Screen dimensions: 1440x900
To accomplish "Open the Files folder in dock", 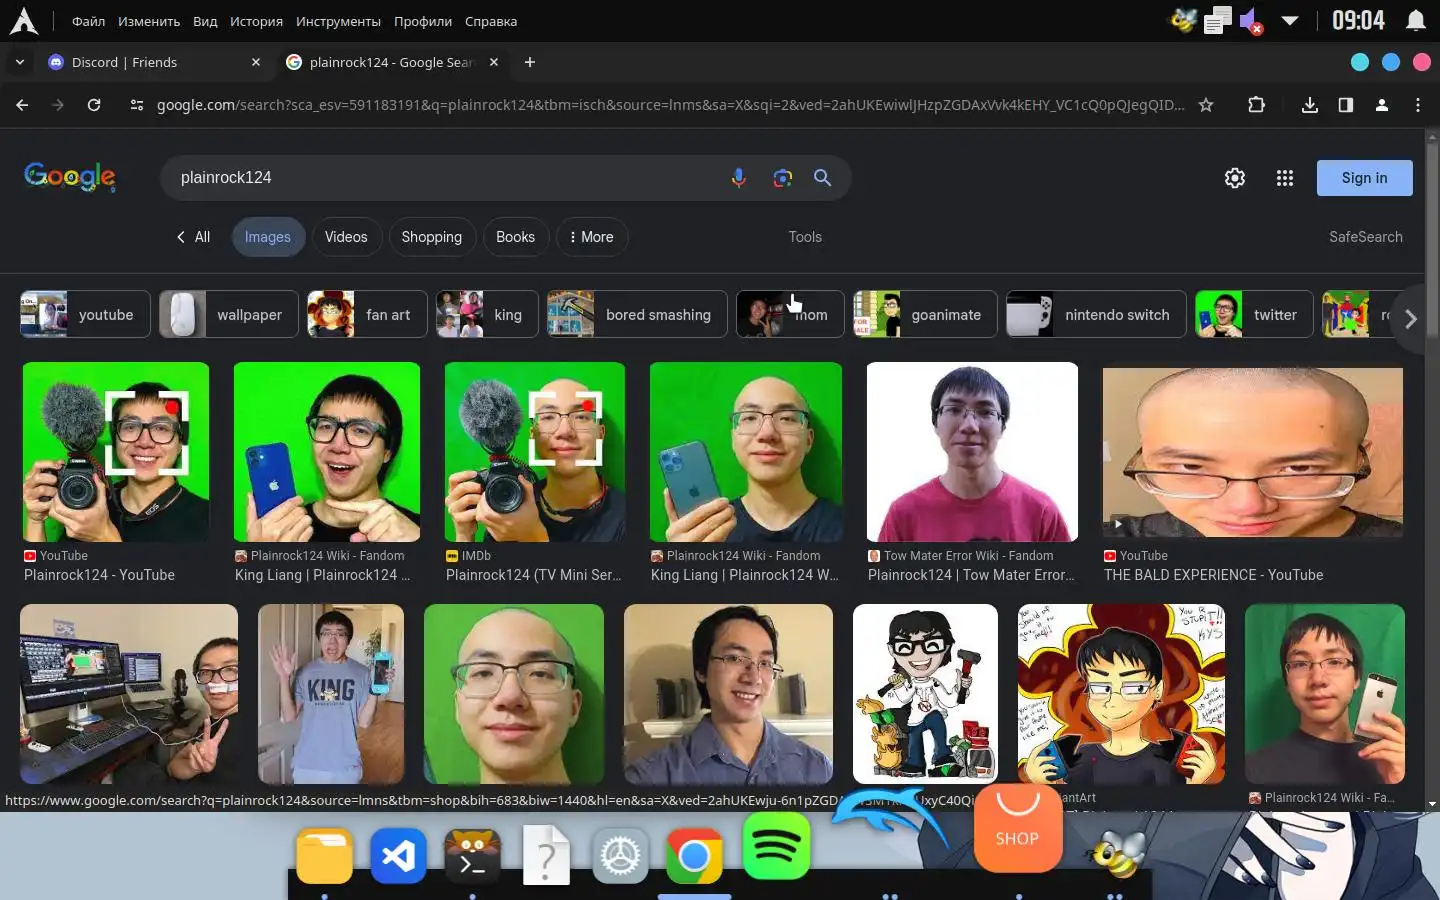I will tap(324, 856).
